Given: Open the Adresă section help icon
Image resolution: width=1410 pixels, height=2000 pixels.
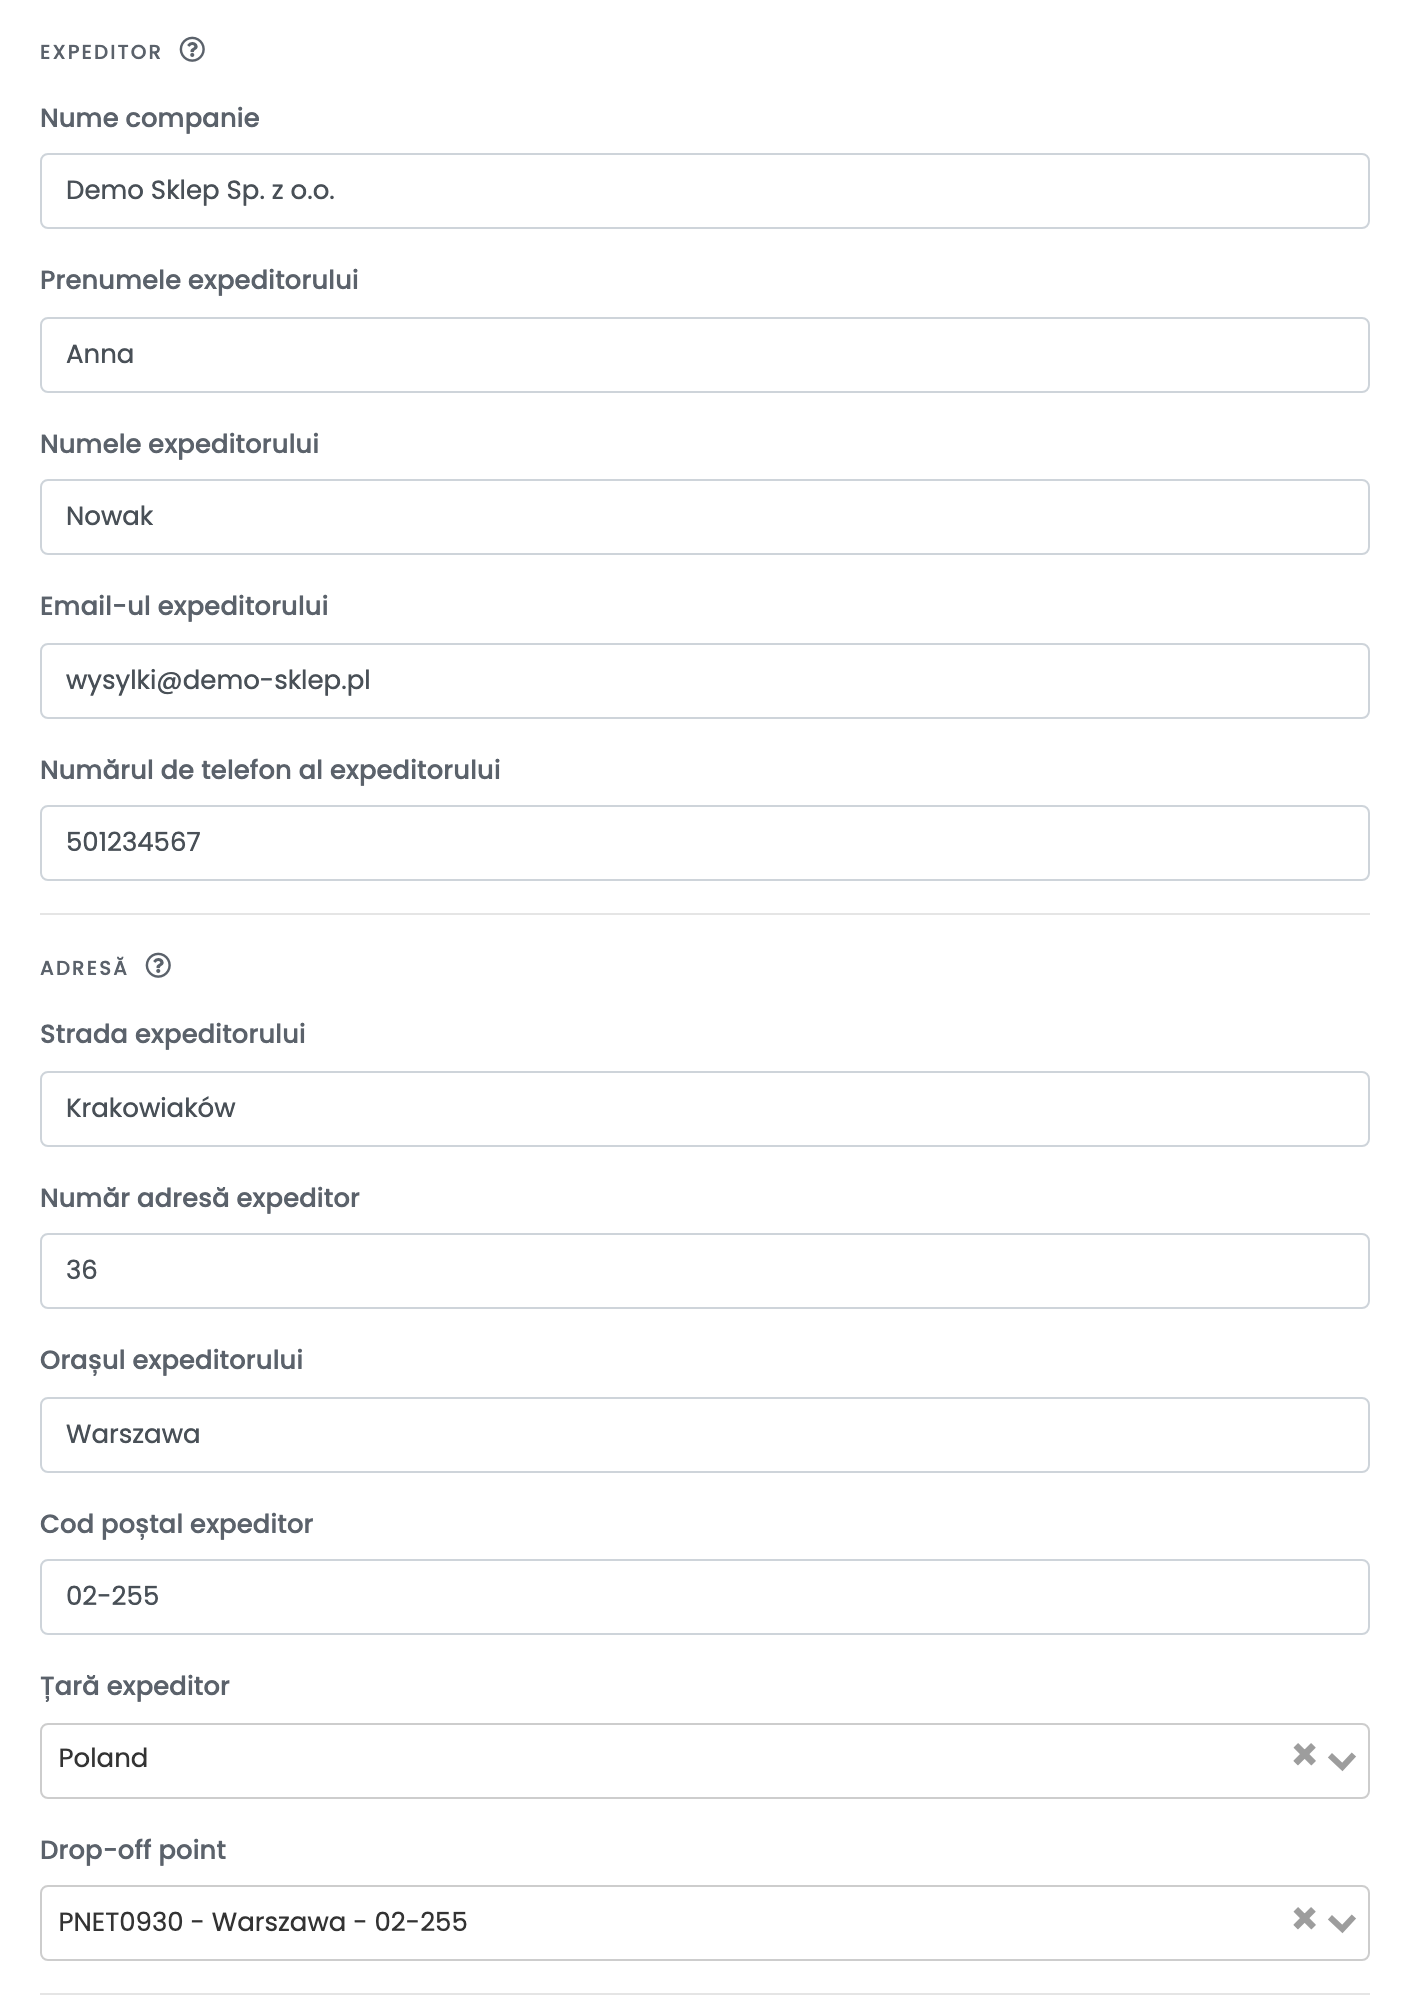Looking at the screenshot, I should 158,966.
